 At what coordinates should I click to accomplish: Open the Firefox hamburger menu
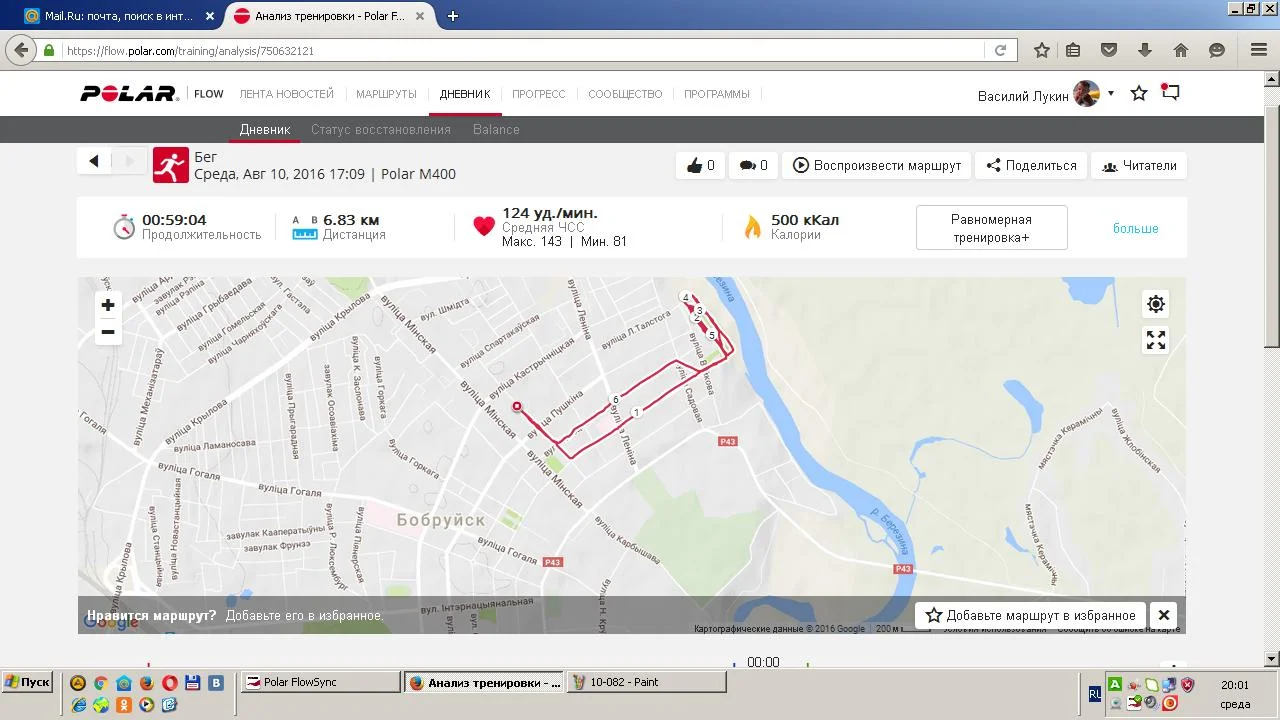click(1259, 50)
